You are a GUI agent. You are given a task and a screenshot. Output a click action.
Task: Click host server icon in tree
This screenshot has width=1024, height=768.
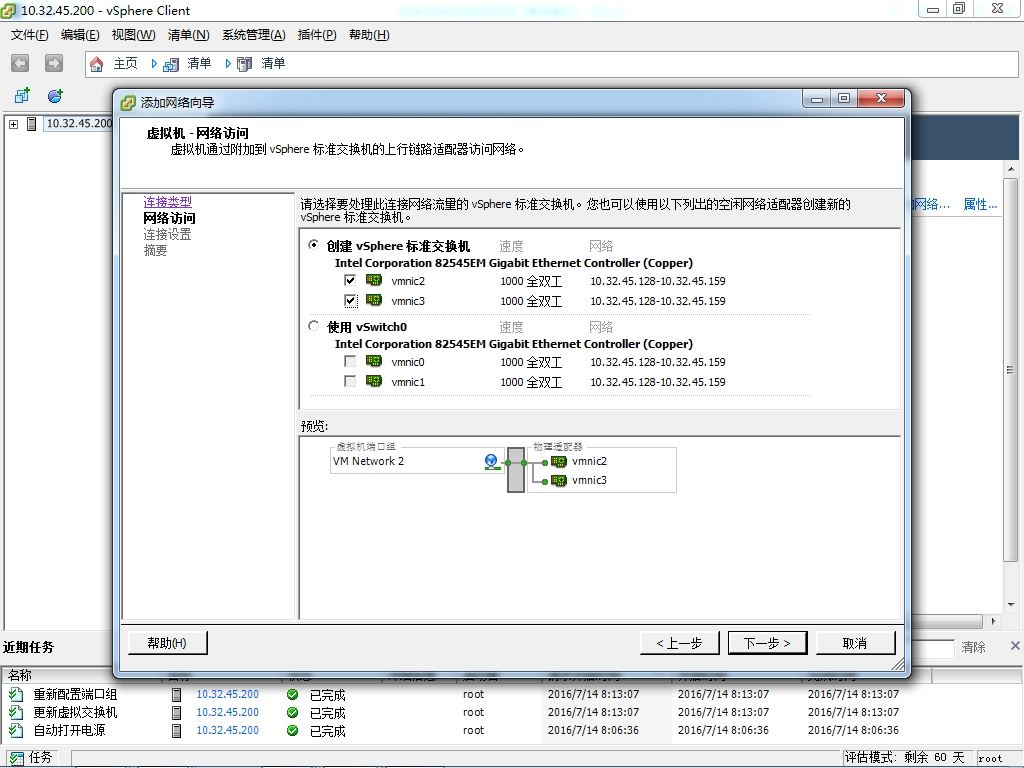click(x=31, y=123)
